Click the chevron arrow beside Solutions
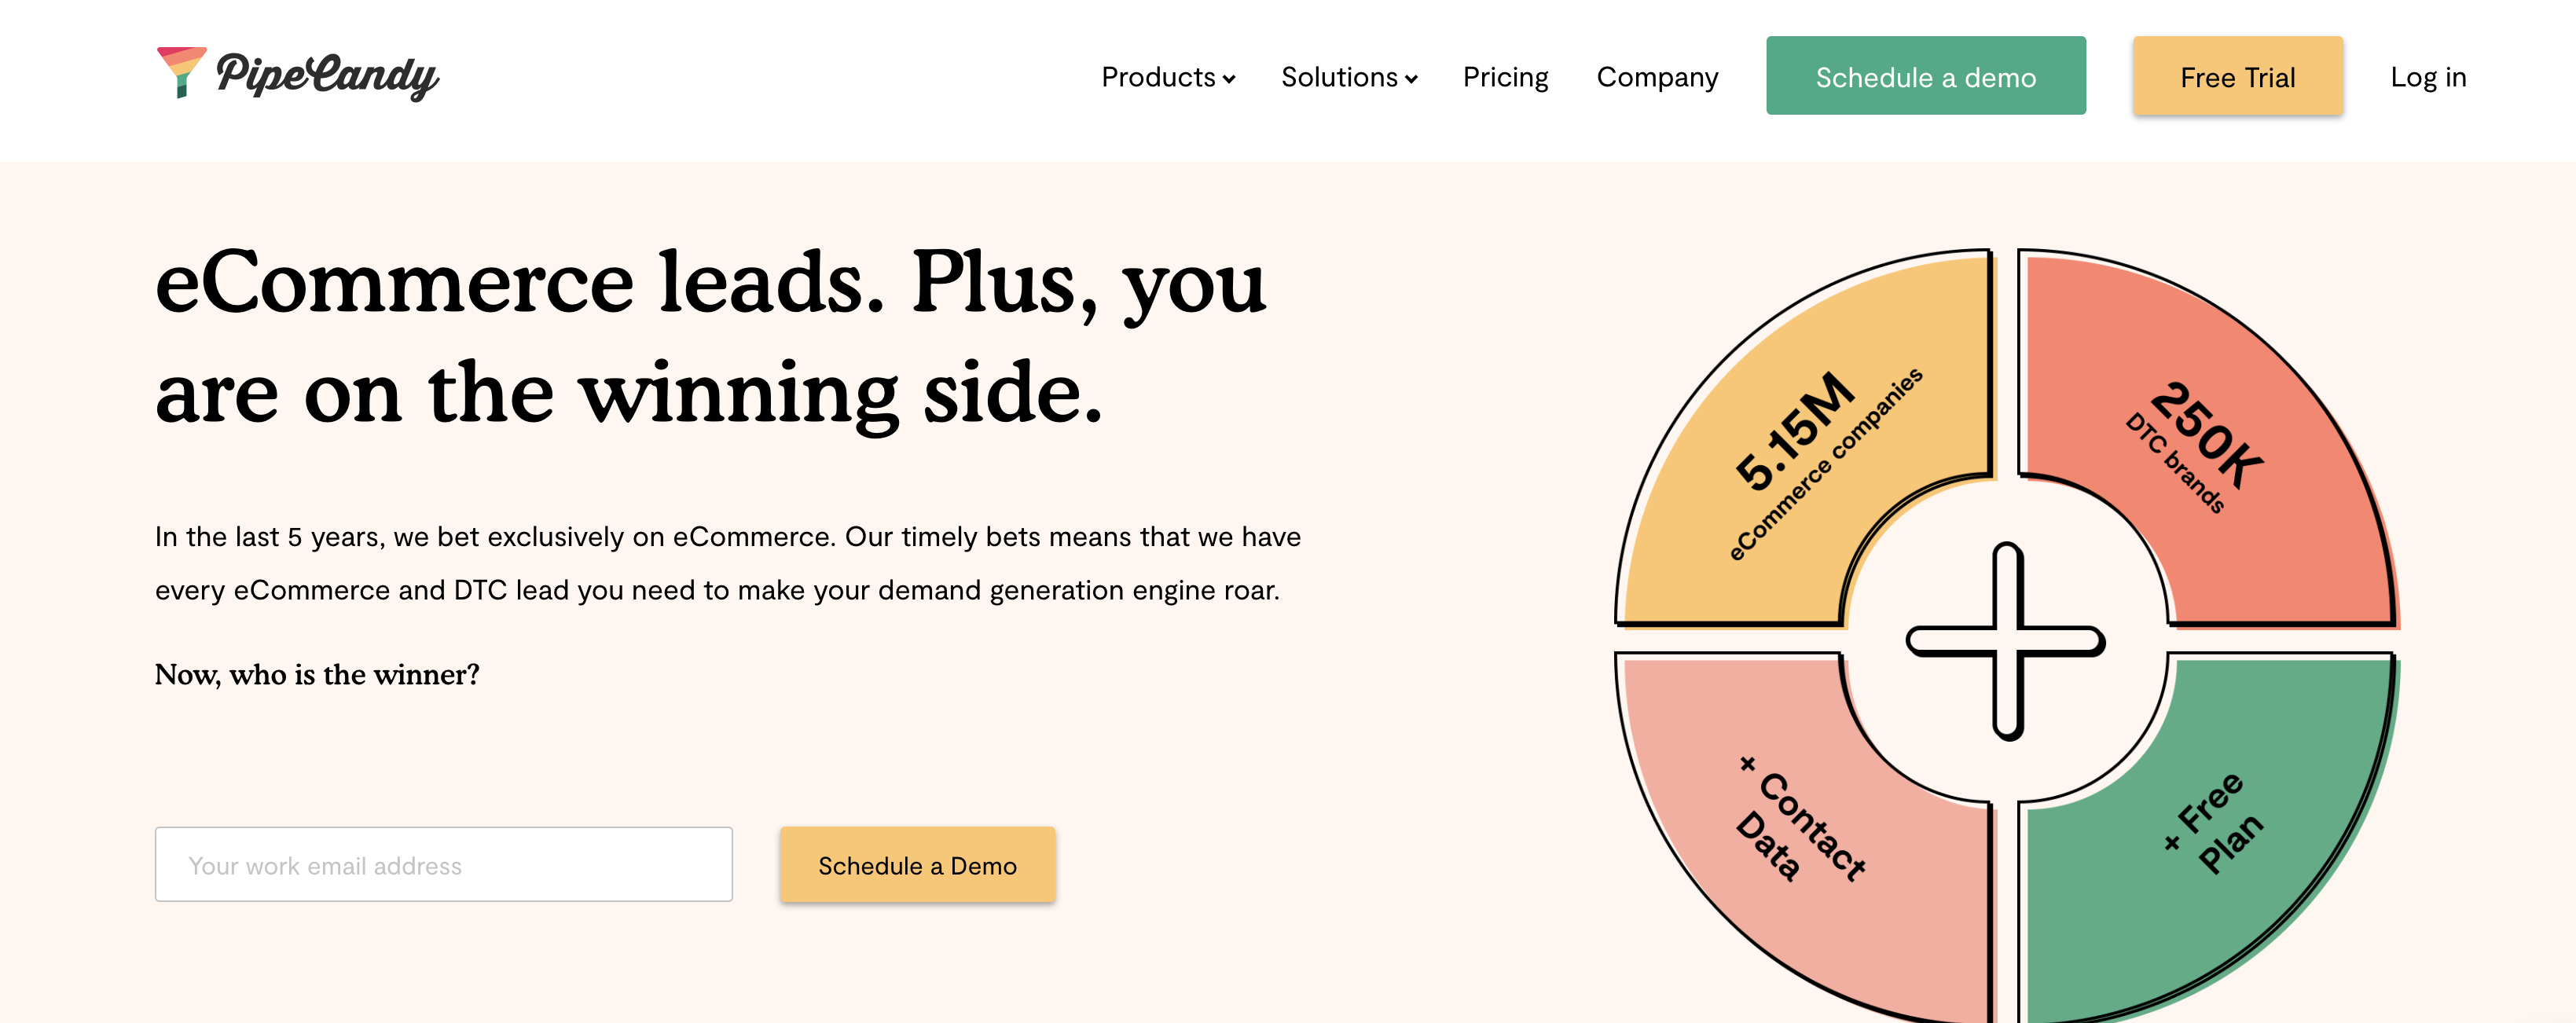 1411,79
